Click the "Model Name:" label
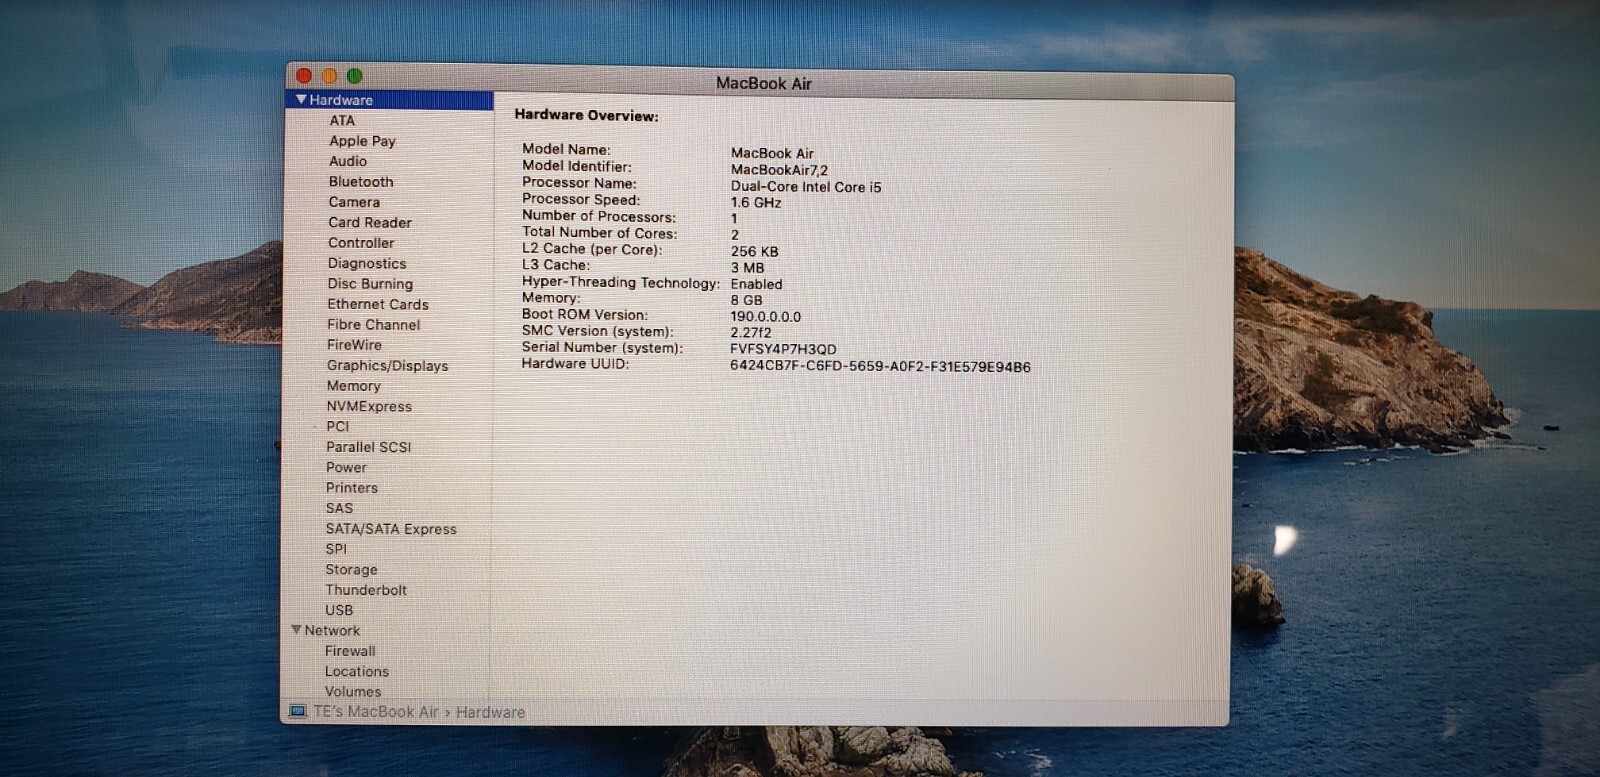Viewport: 1600px width, 777px height. 566,149
